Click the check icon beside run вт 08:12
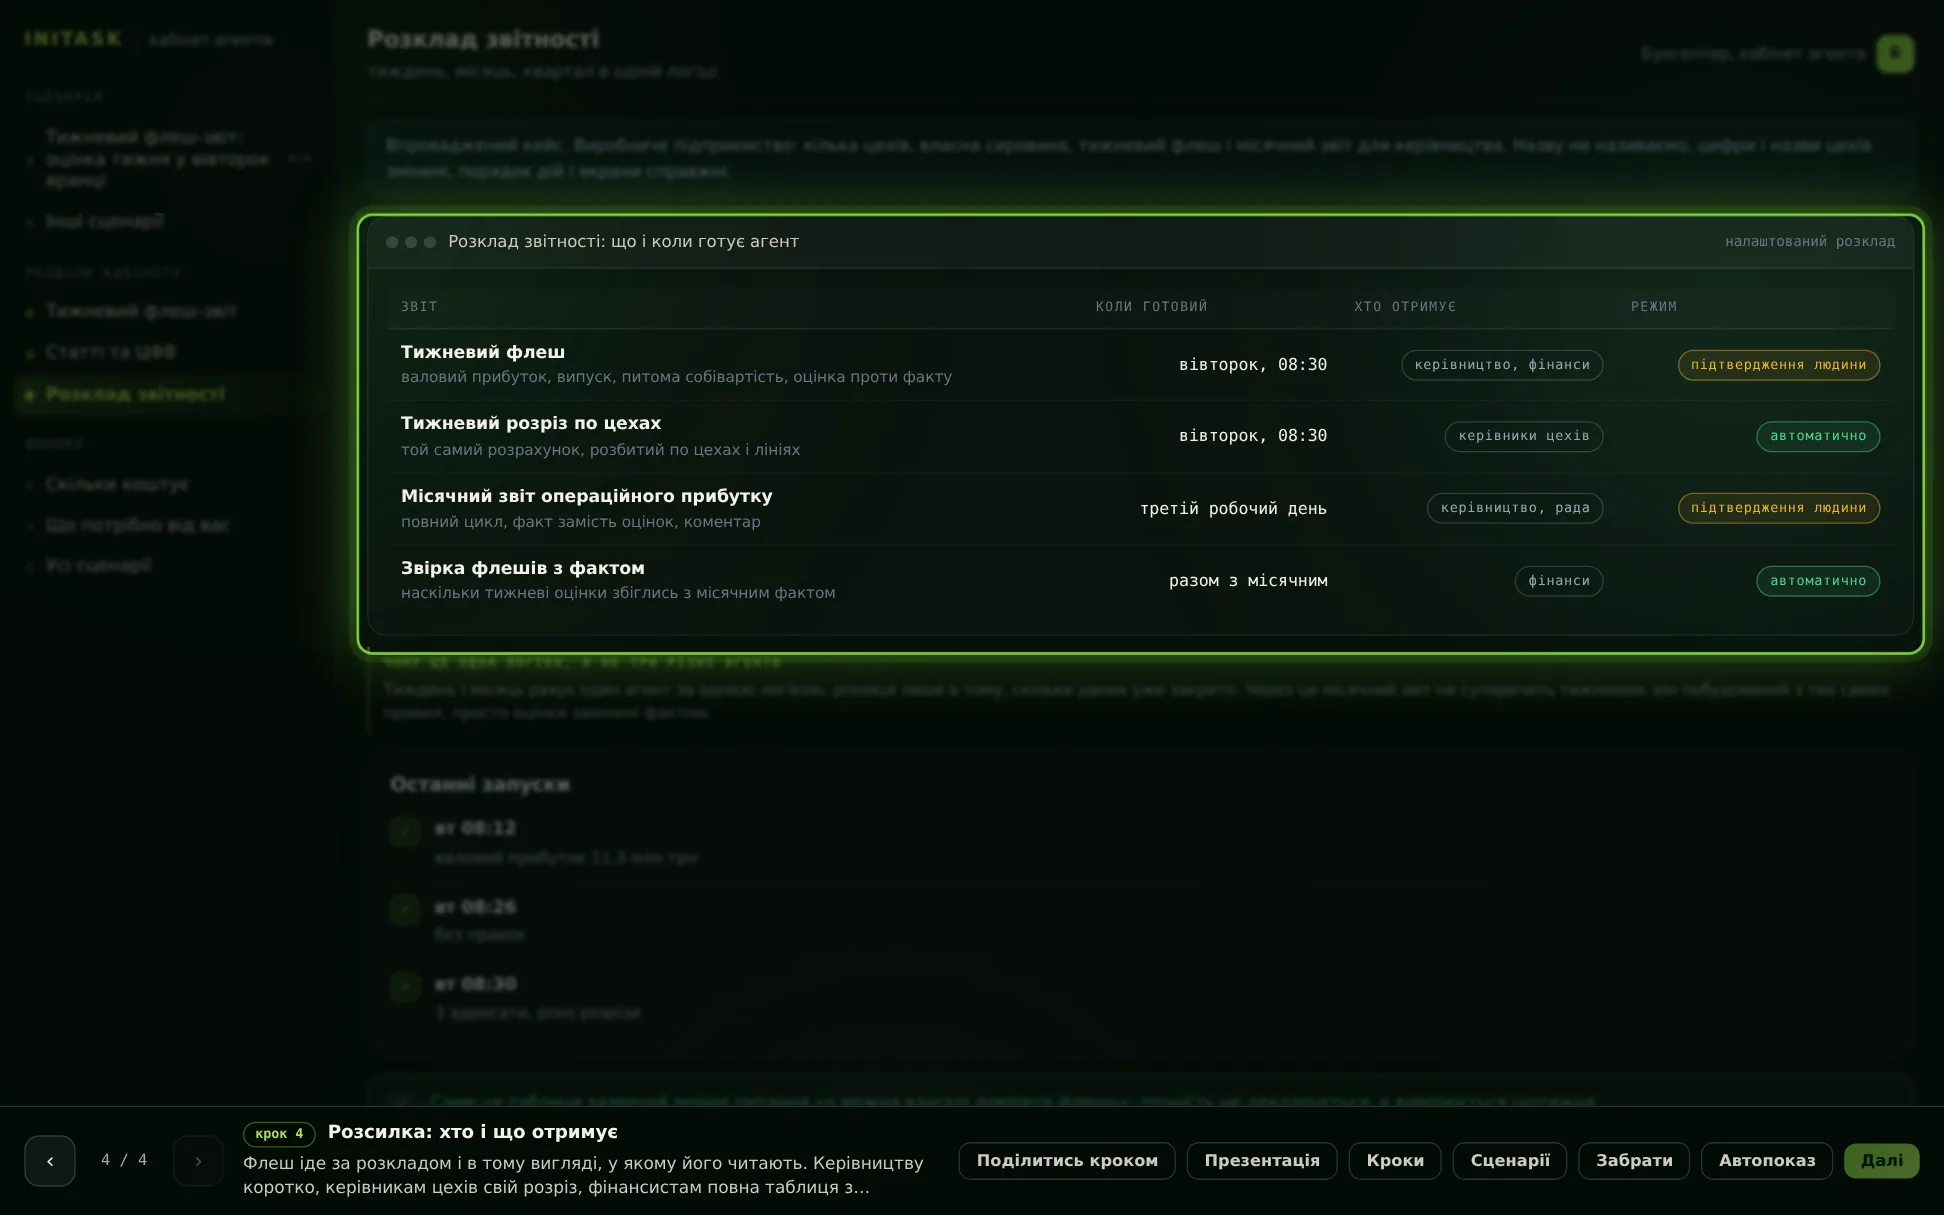The height and width of the screenshot is (1215, 1944). [x=405, y=830]
